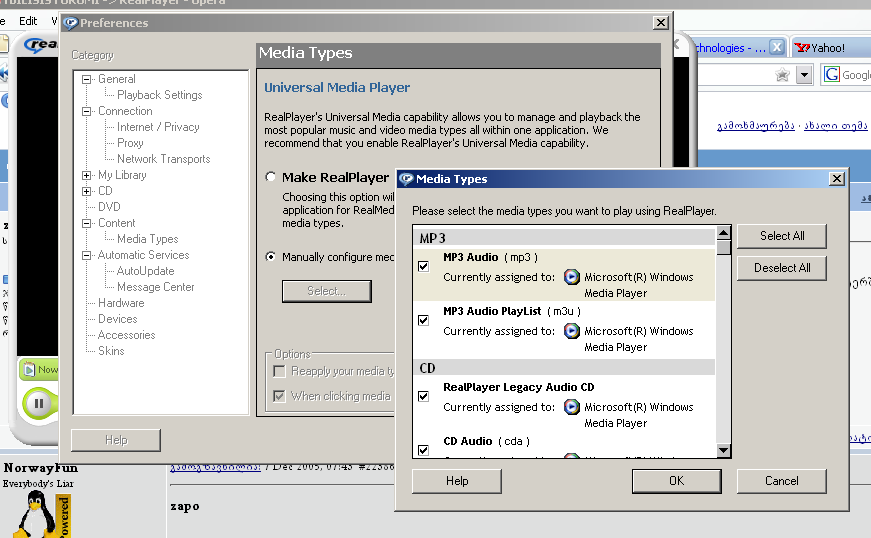Collapse the Connection tree category
Viewport: 871px width, 538px height.
click(87, 112)
